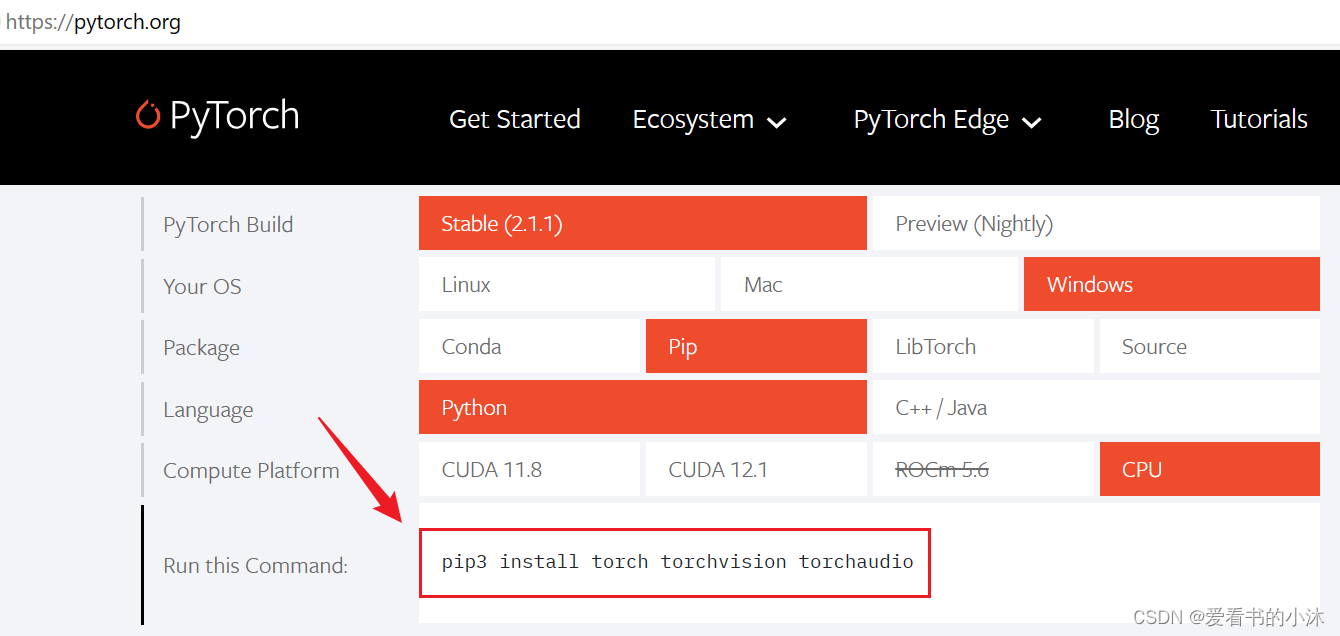Choose Python as the language
The height and width of the screenshot is (636, 1340).
(643, 407)
